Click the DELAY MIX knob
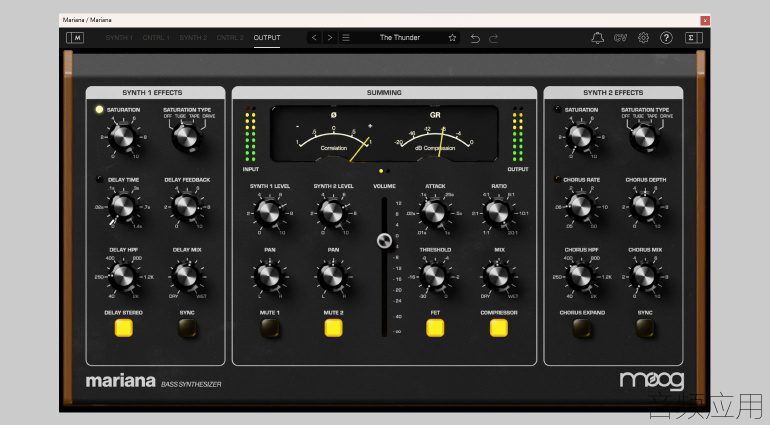 click(187, 277)
